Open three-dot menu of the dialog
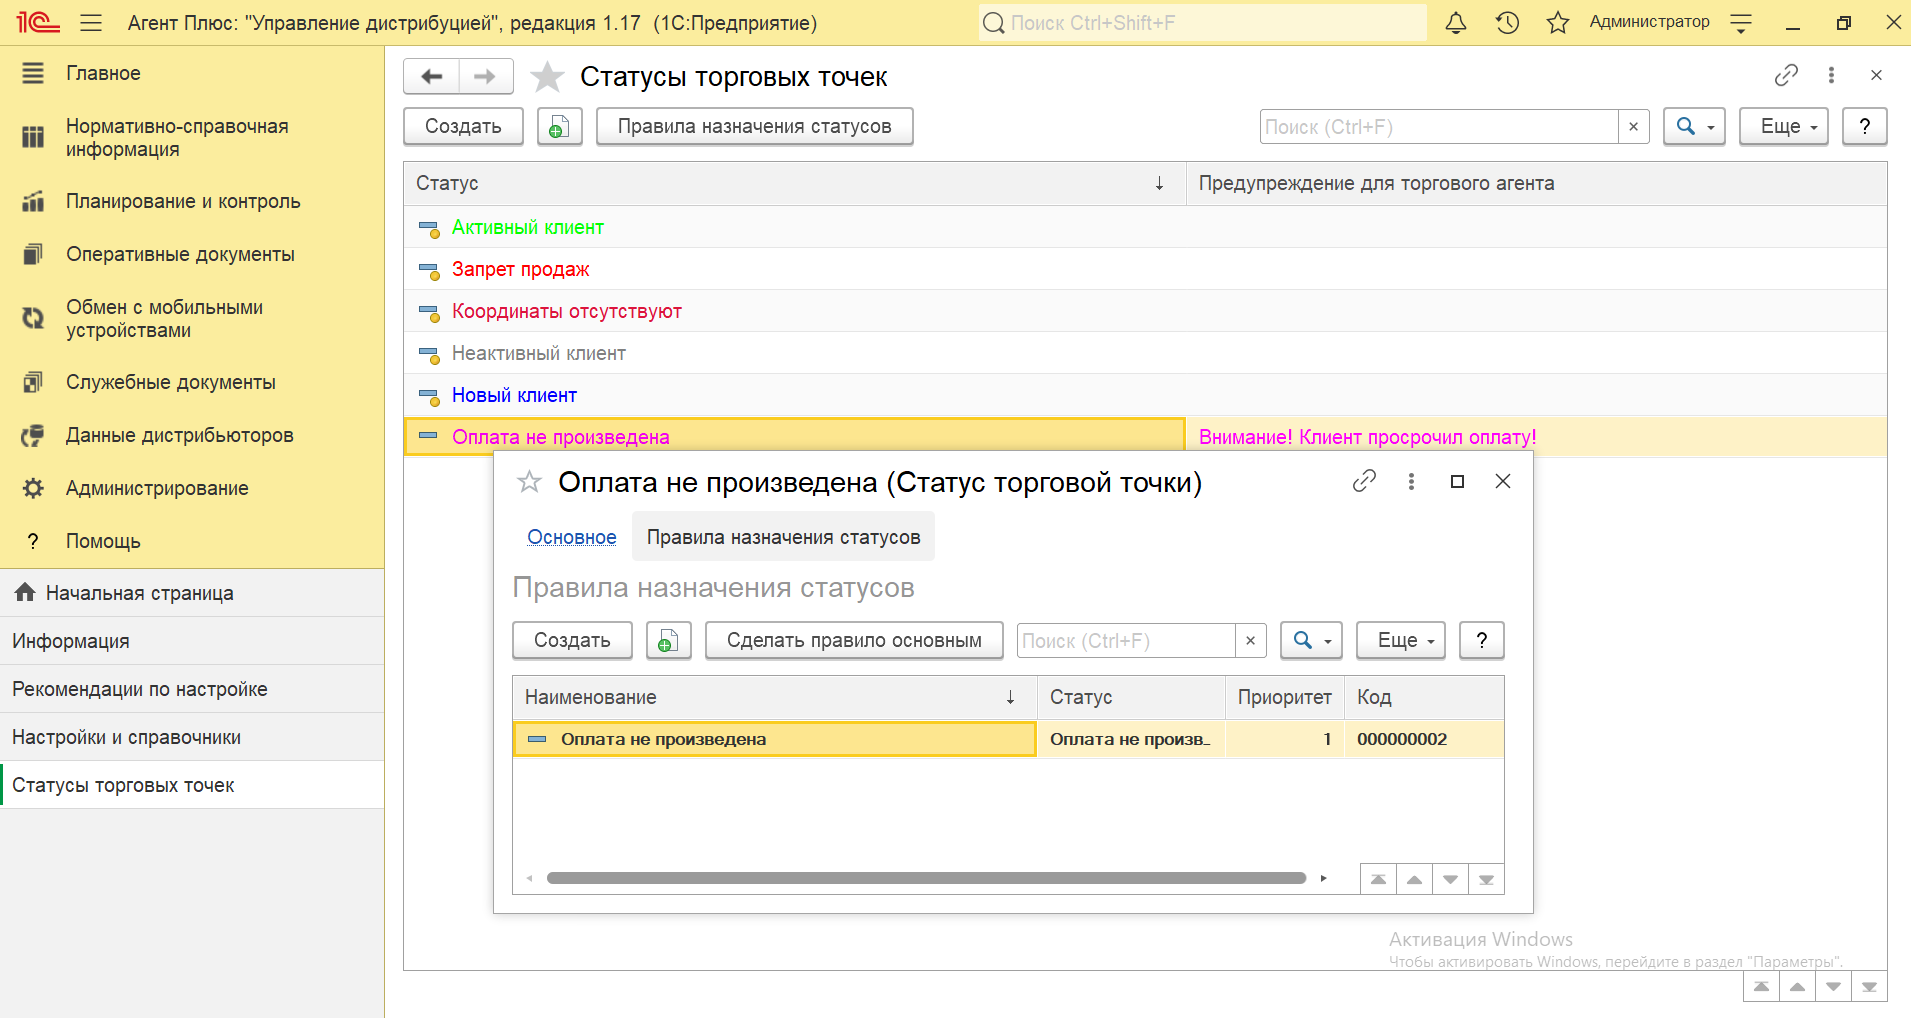The width and height of the screenshot is (1911, 1018). click(x=1411, y=481)
